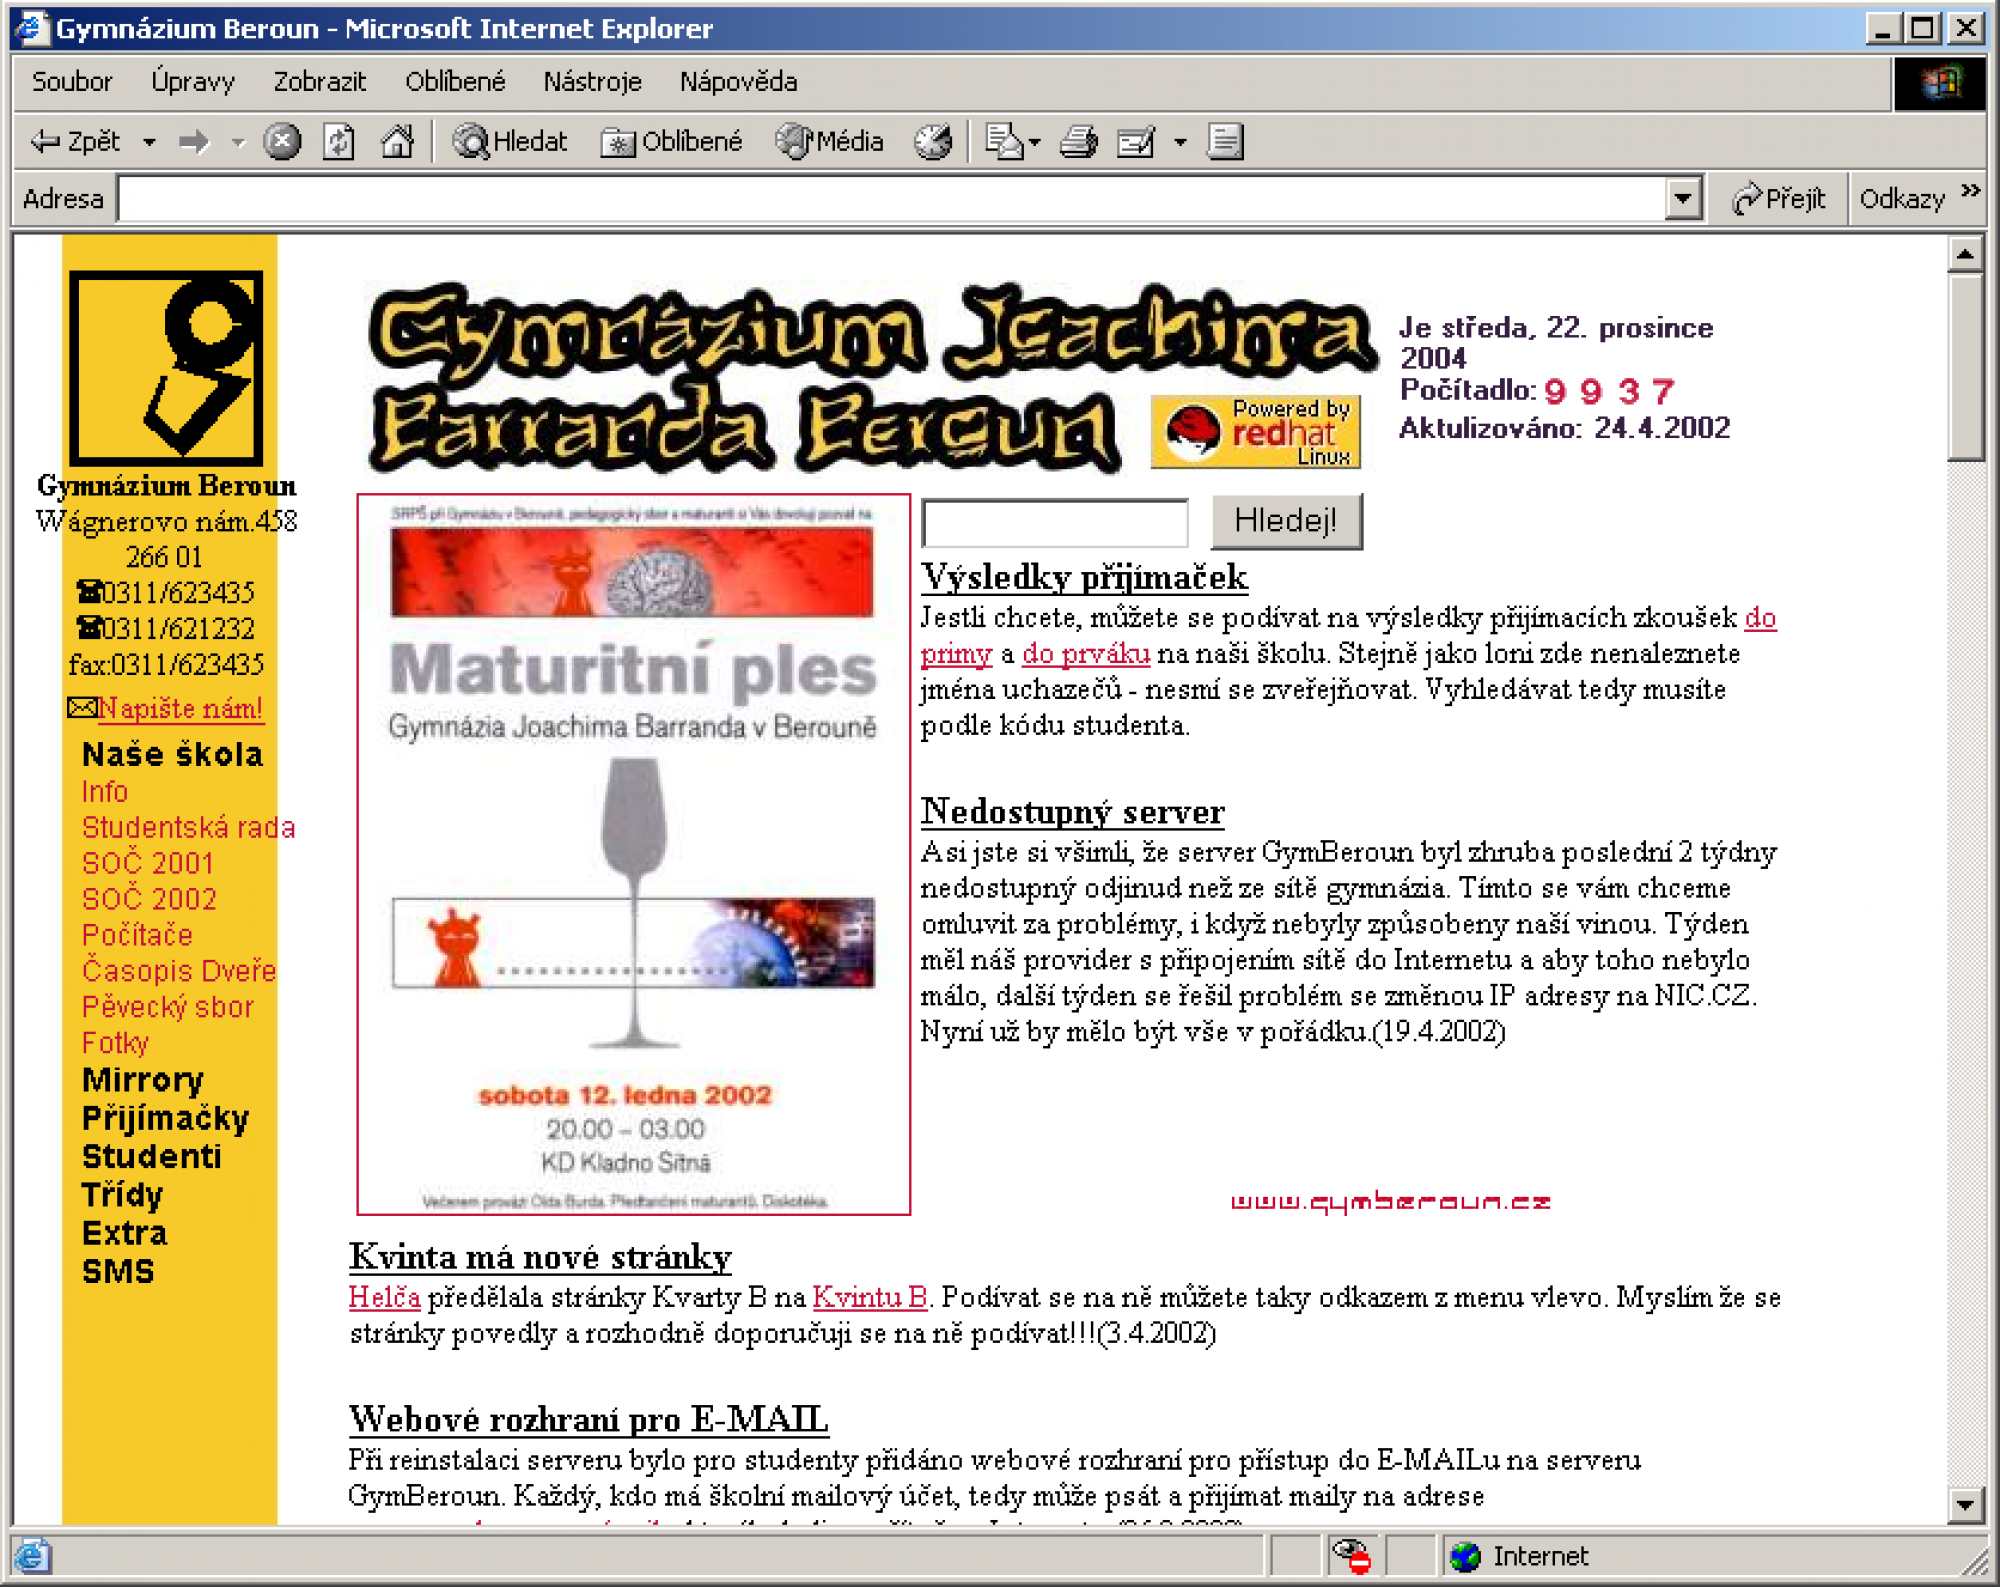The height and width of the screenshot is (1587, 2000).
Task: Open the Nástroje menu
Action: (592, 81)
